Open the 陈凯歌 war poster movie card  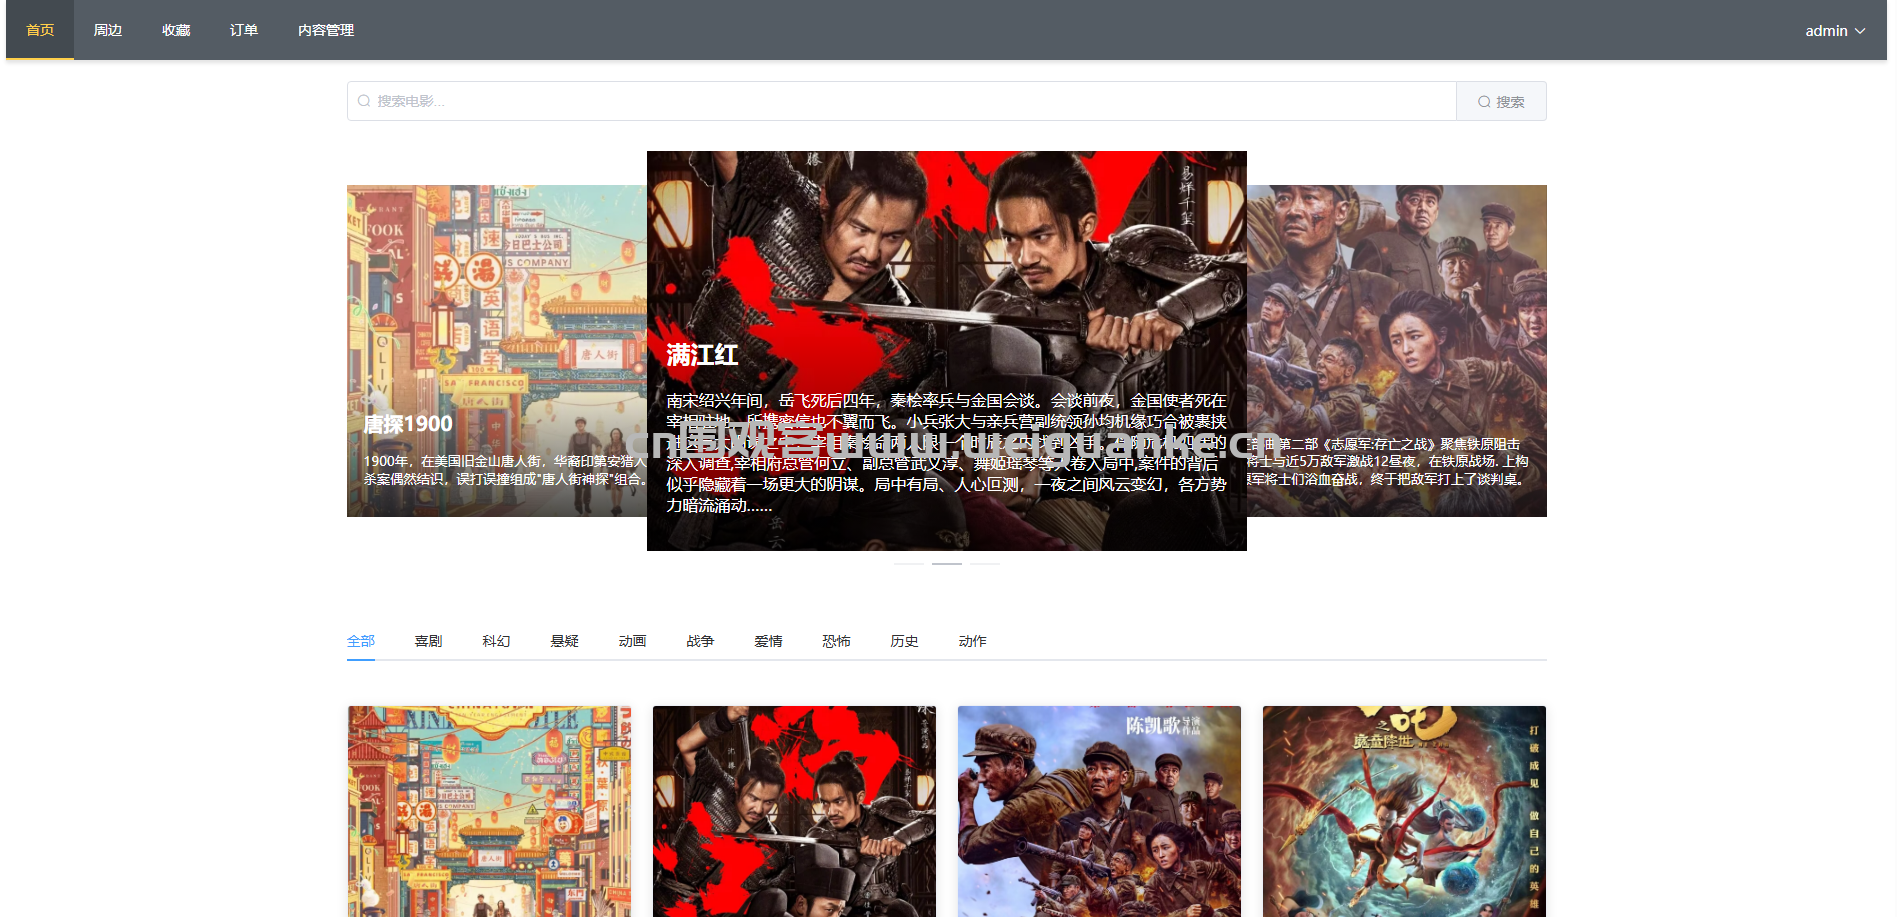[1099, 811]
